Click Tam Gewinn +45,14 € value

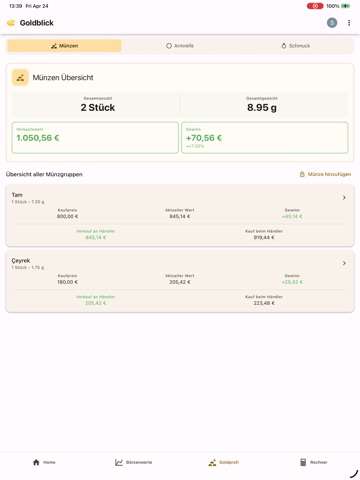coord(292,216)
